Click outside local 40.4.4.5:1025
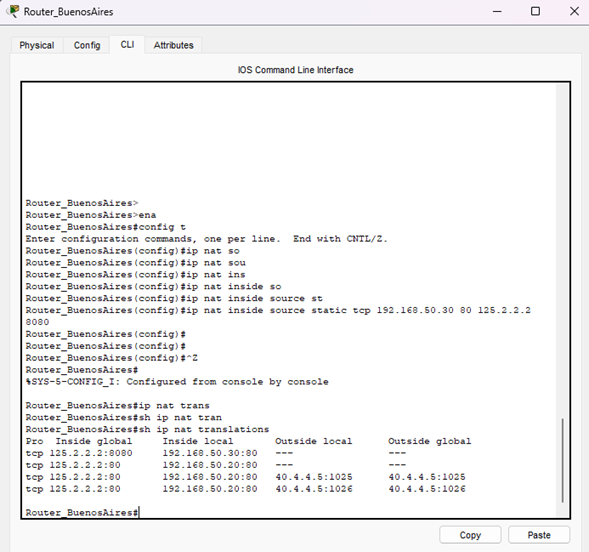589x552 pixels. click(x=314, y=477)
